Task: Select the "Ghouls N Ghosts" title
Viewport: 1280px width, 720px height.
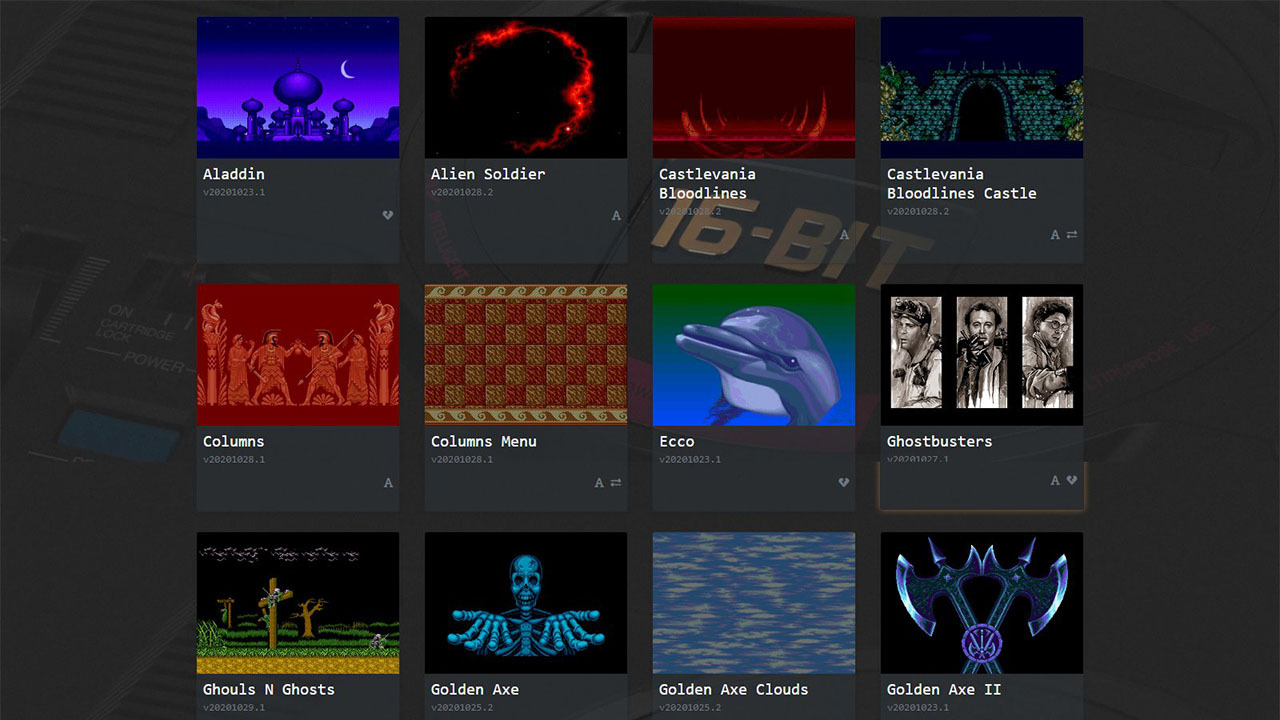Action: coord(269,689)
